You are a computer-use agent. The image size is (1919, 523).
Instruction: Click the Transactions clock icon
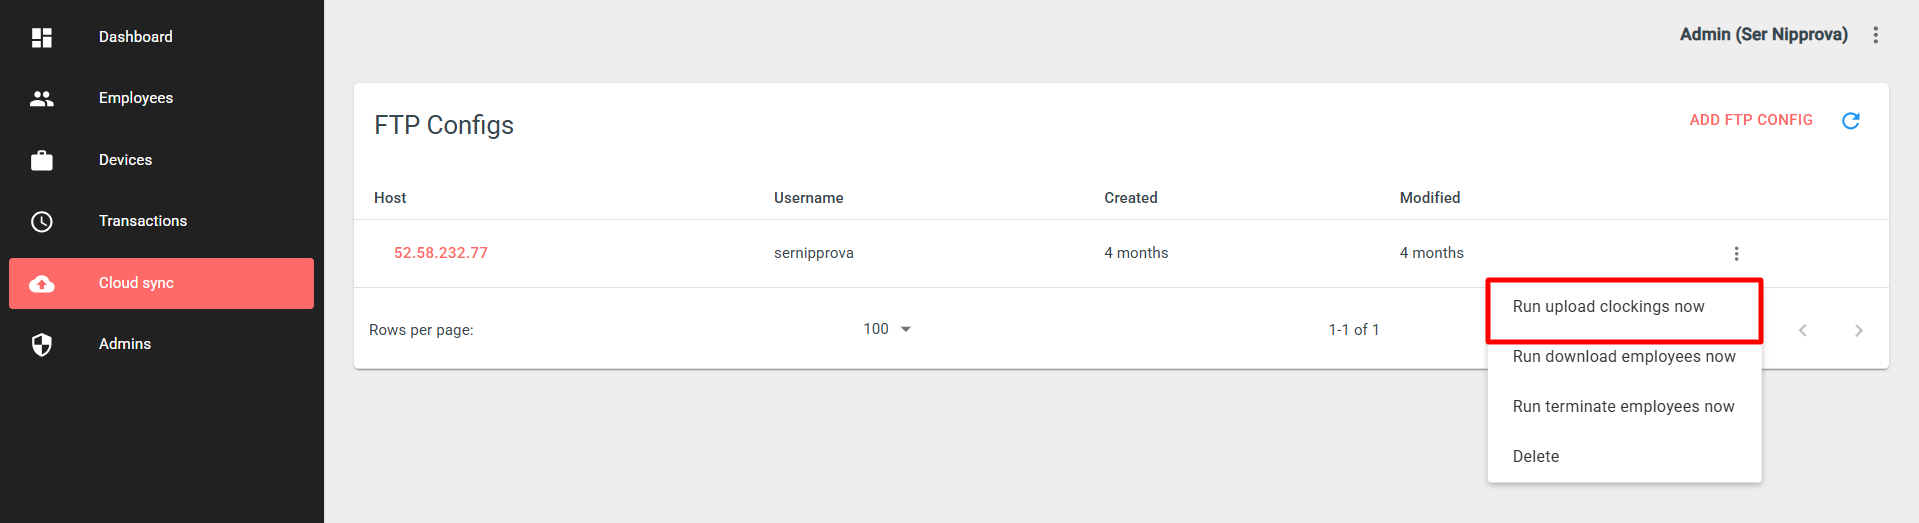[x=42, y=221]
